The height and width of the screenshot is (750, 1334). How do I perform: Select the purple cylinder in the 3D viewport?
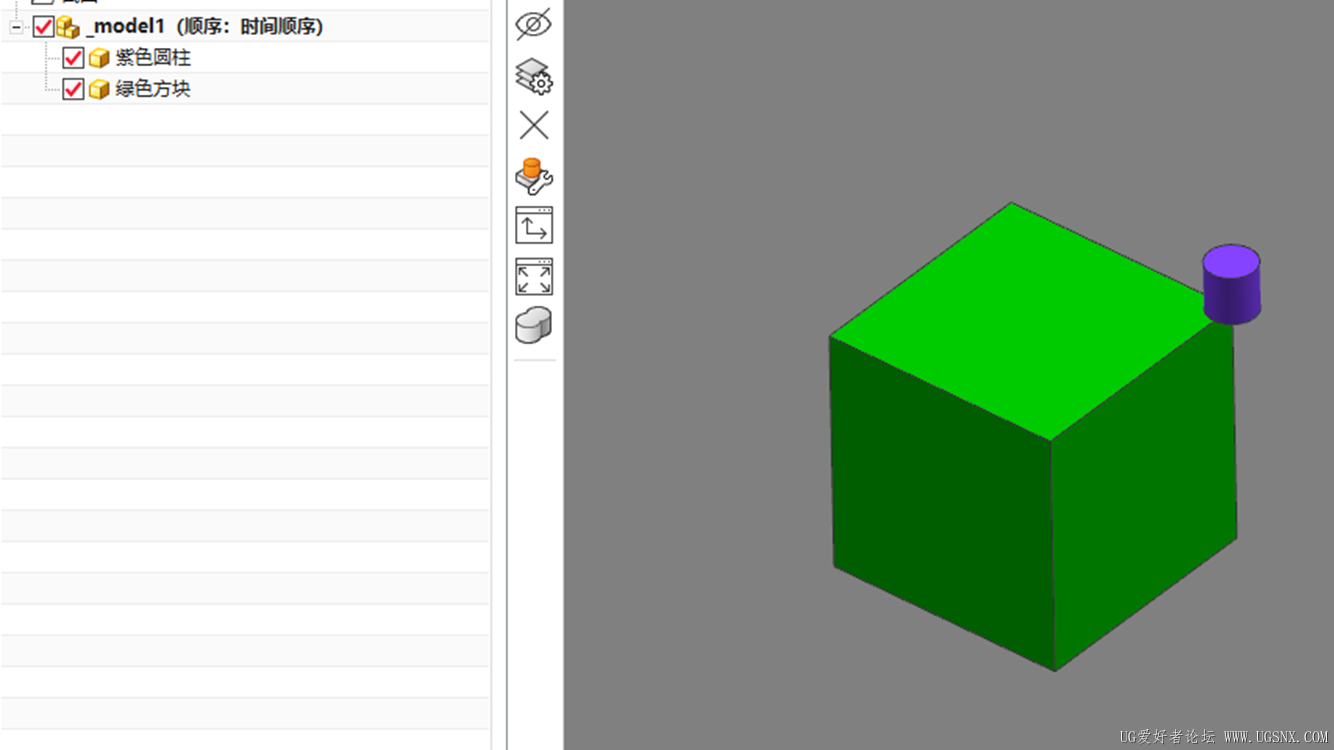[x=1231, y=284]
